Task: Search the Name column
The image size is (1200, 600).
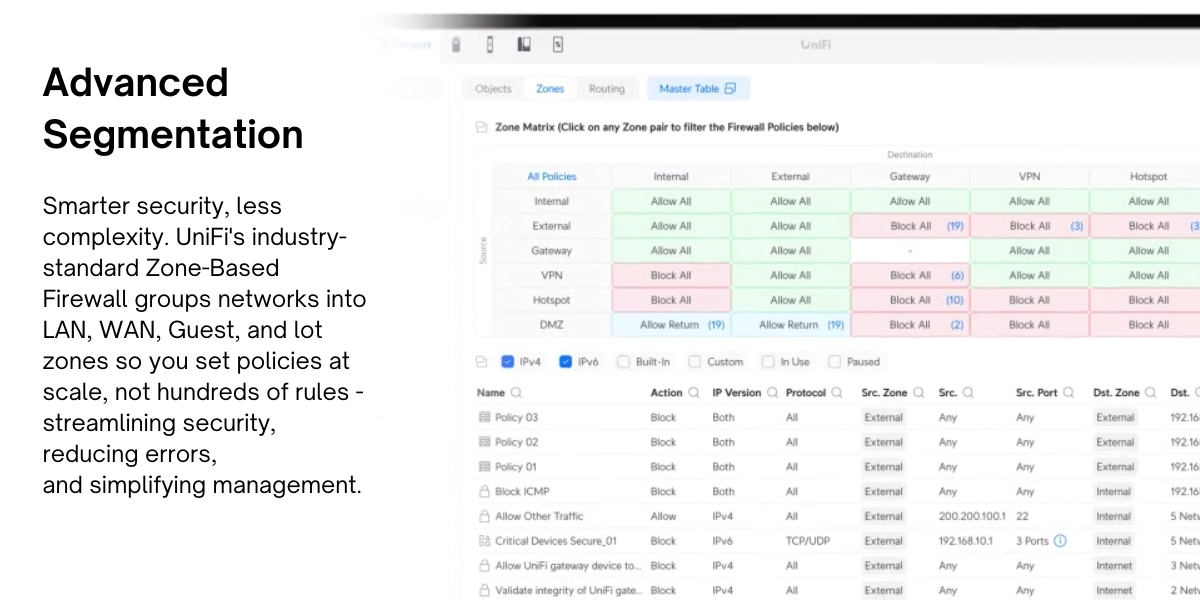Action: [516, 393]
